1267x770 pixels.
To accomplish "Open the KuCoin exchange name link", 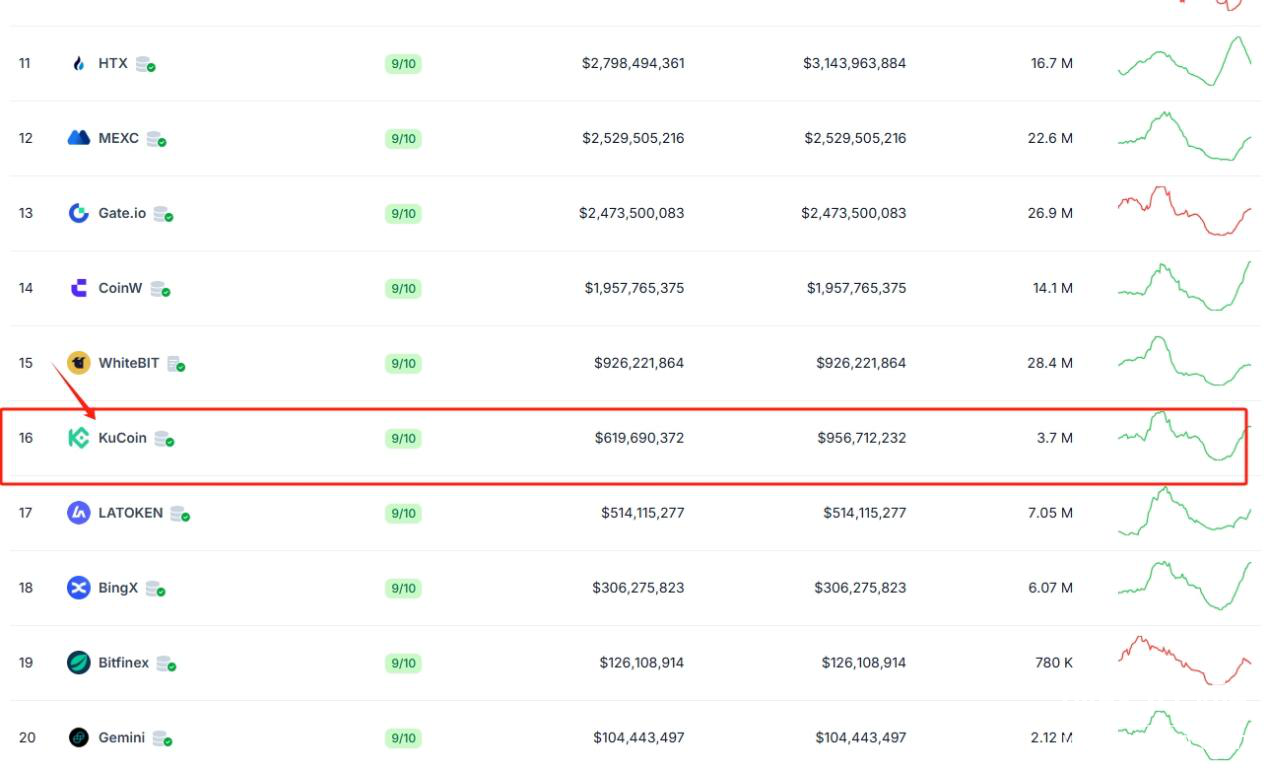I will pyautogui.click(x=123, y=438).
